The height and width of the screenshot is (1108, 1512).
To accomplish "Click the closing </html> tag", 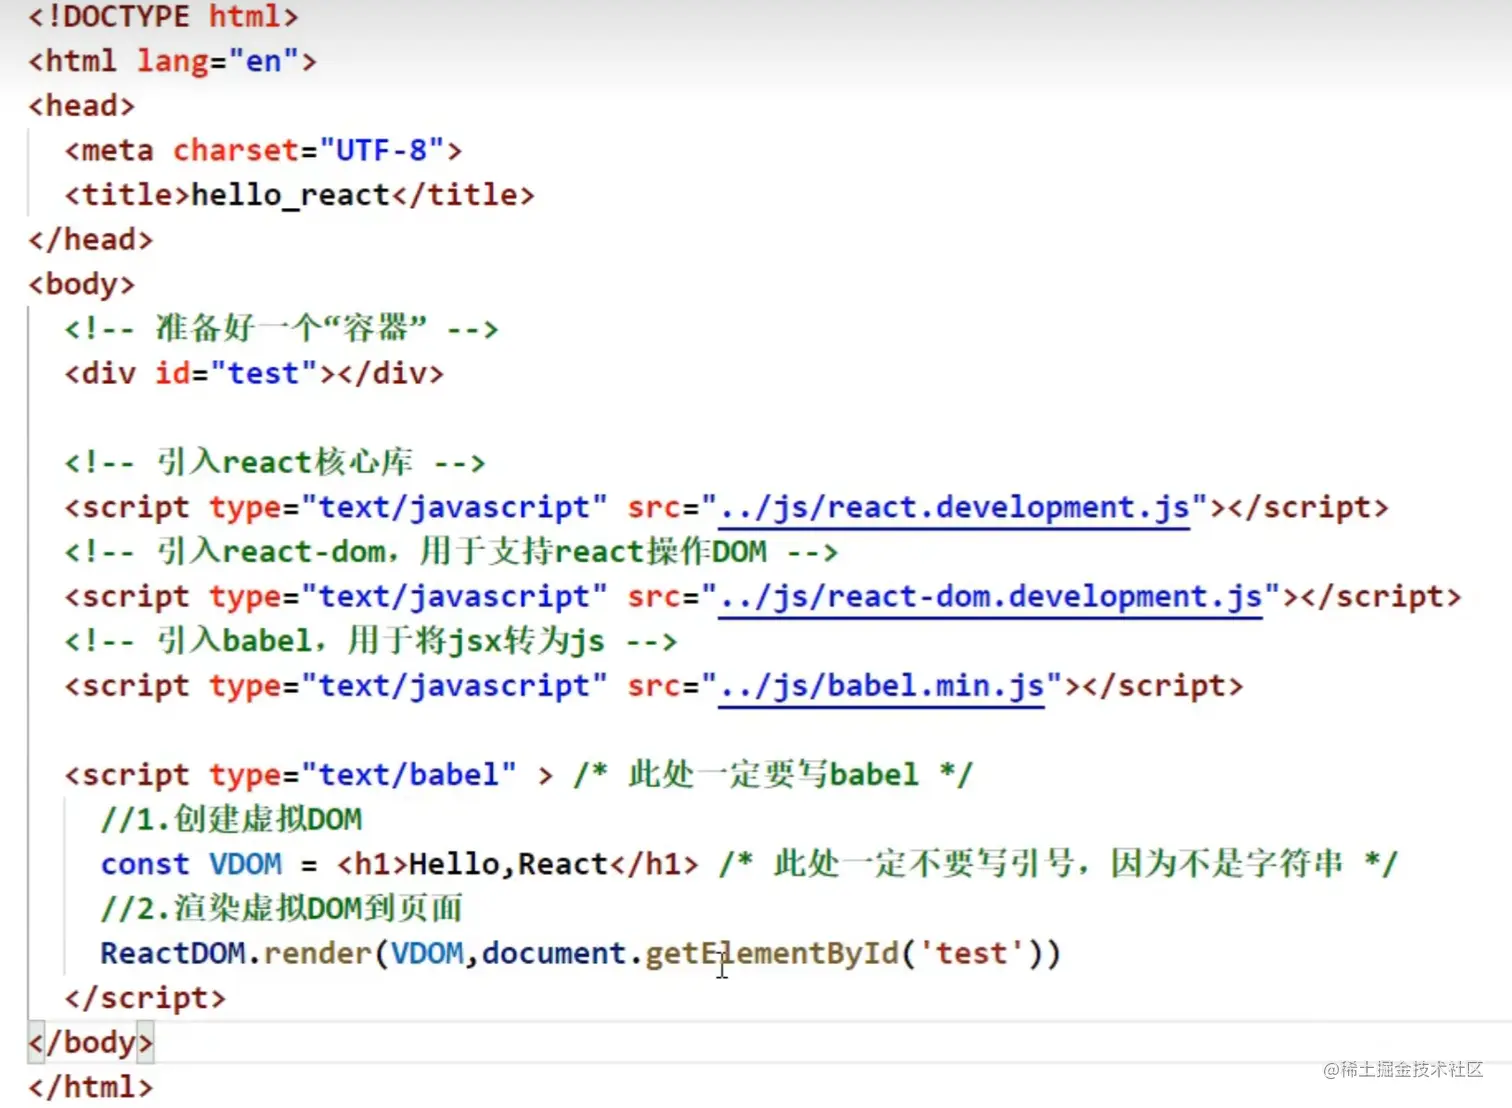I will tap(90, 1087).
